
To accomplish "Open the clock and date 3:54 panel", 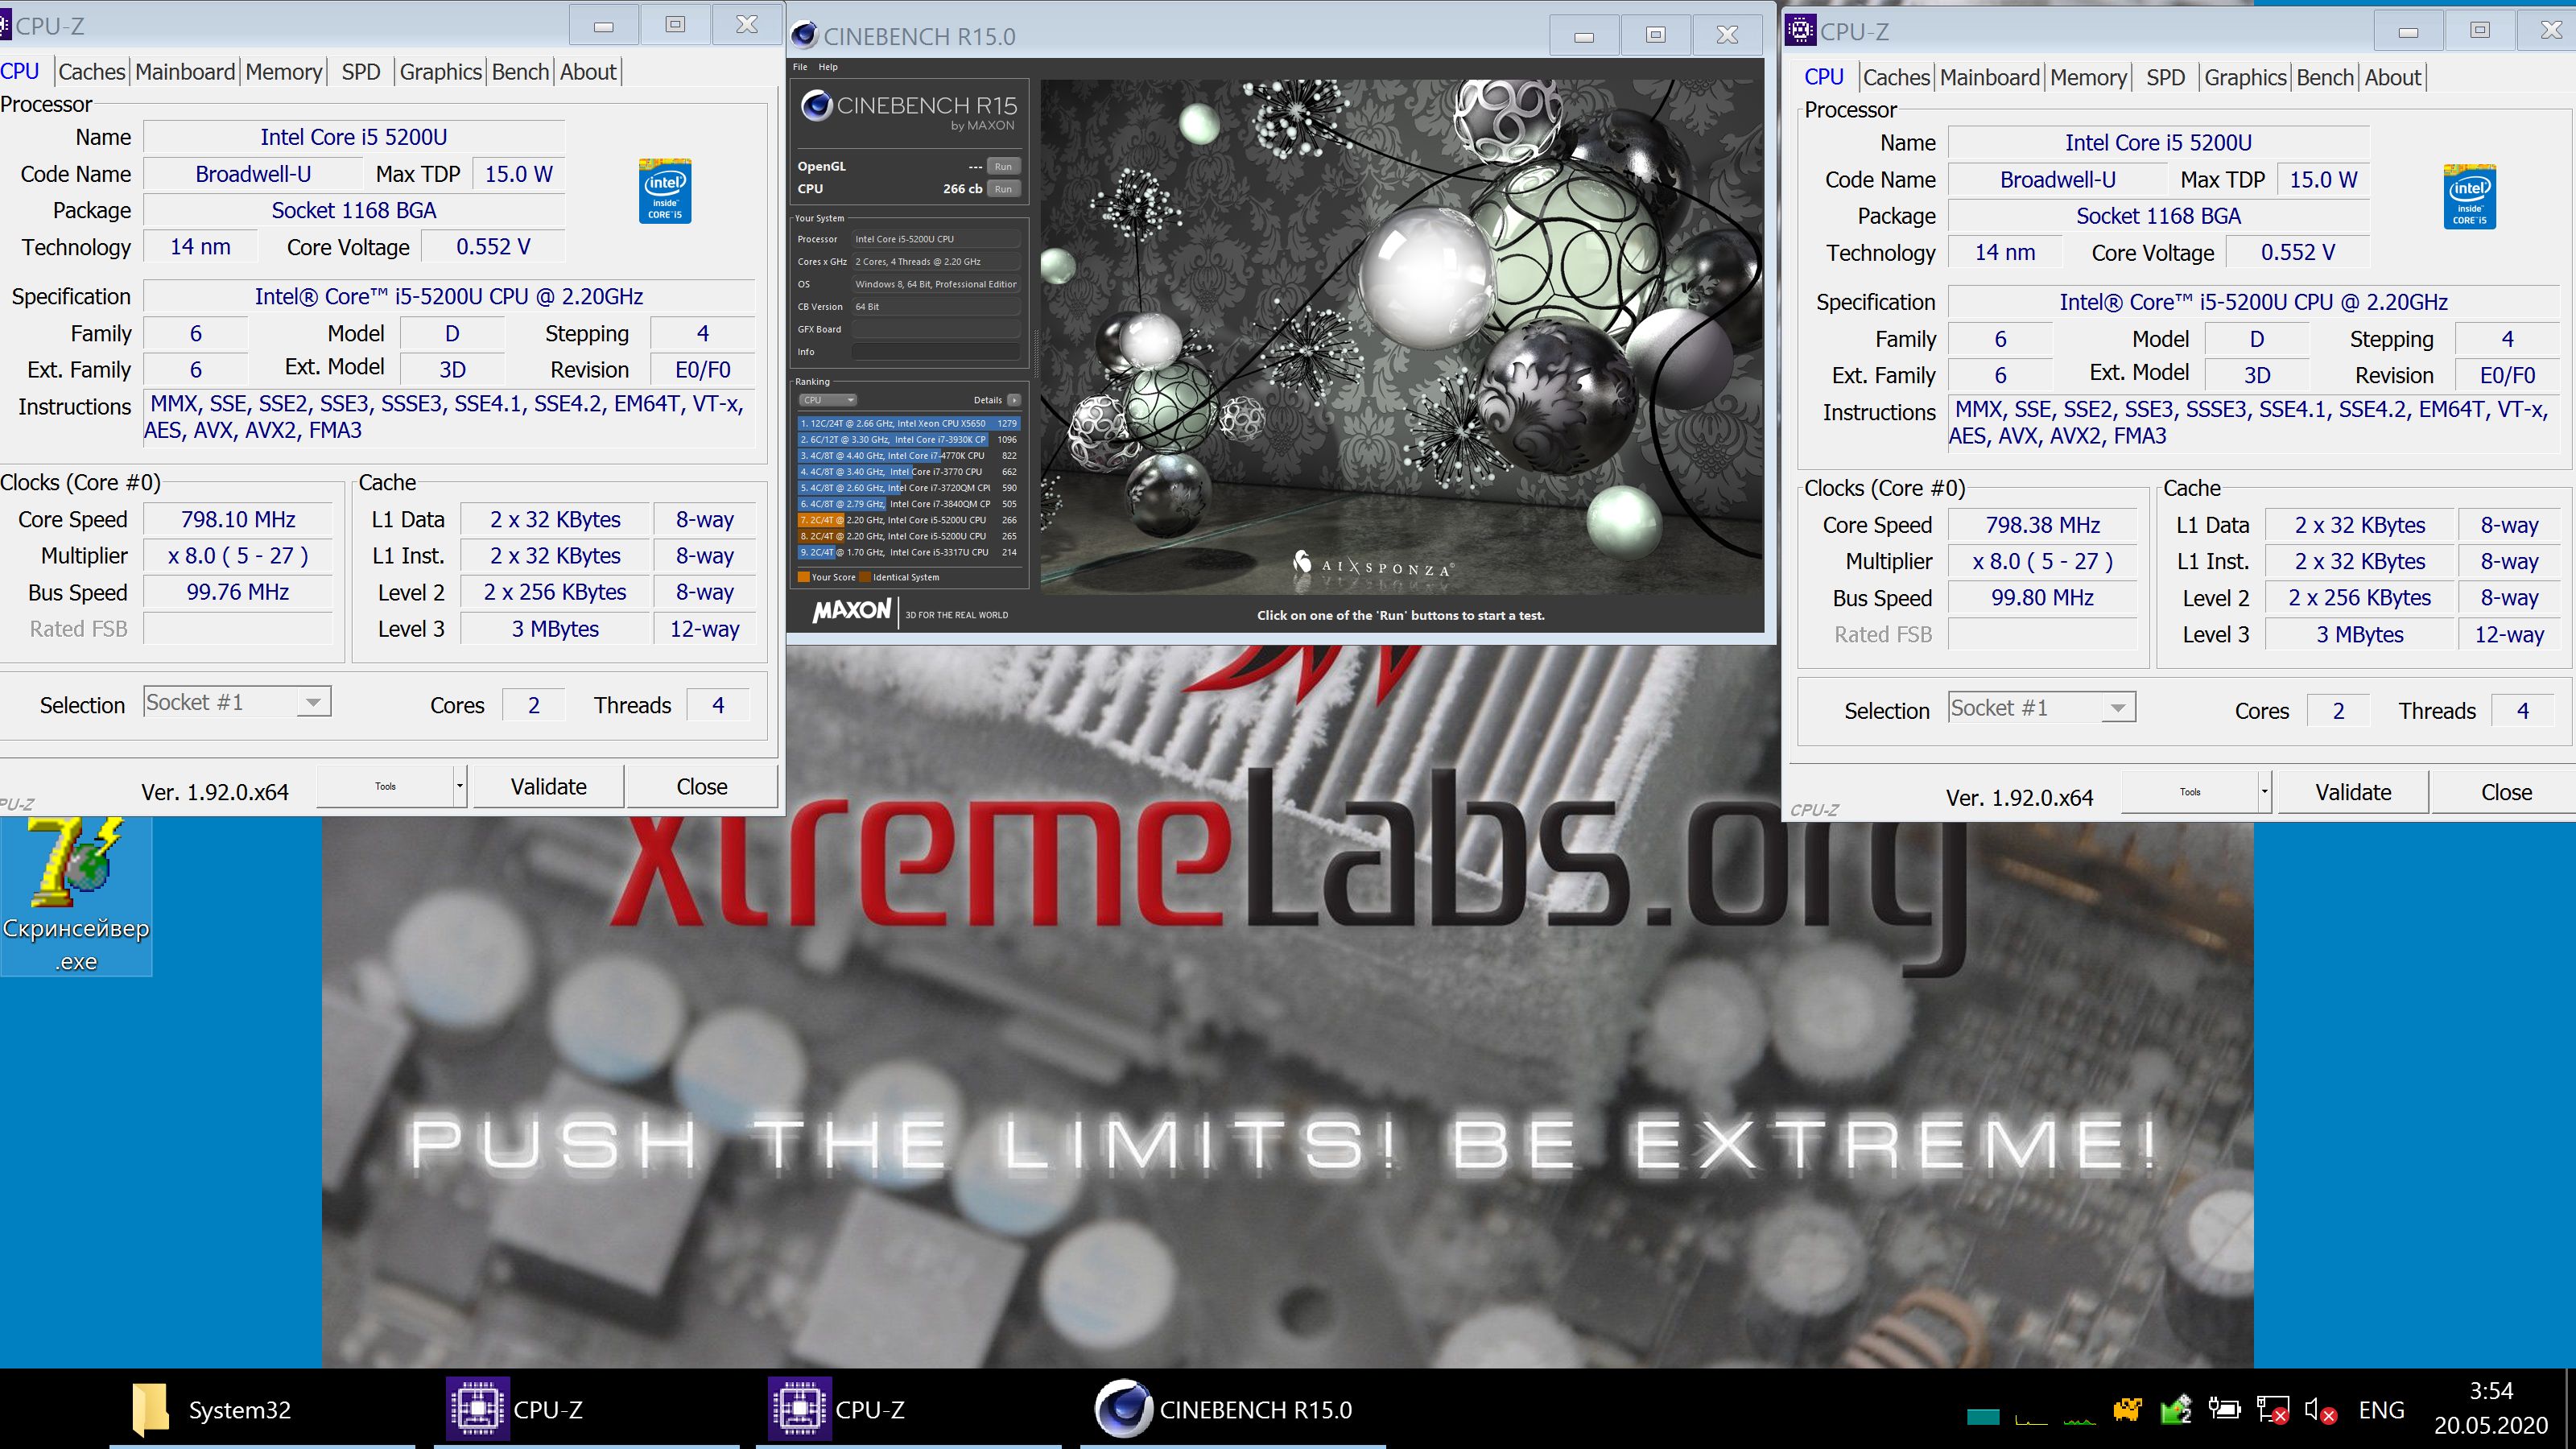I will tap(2491, 1408).
